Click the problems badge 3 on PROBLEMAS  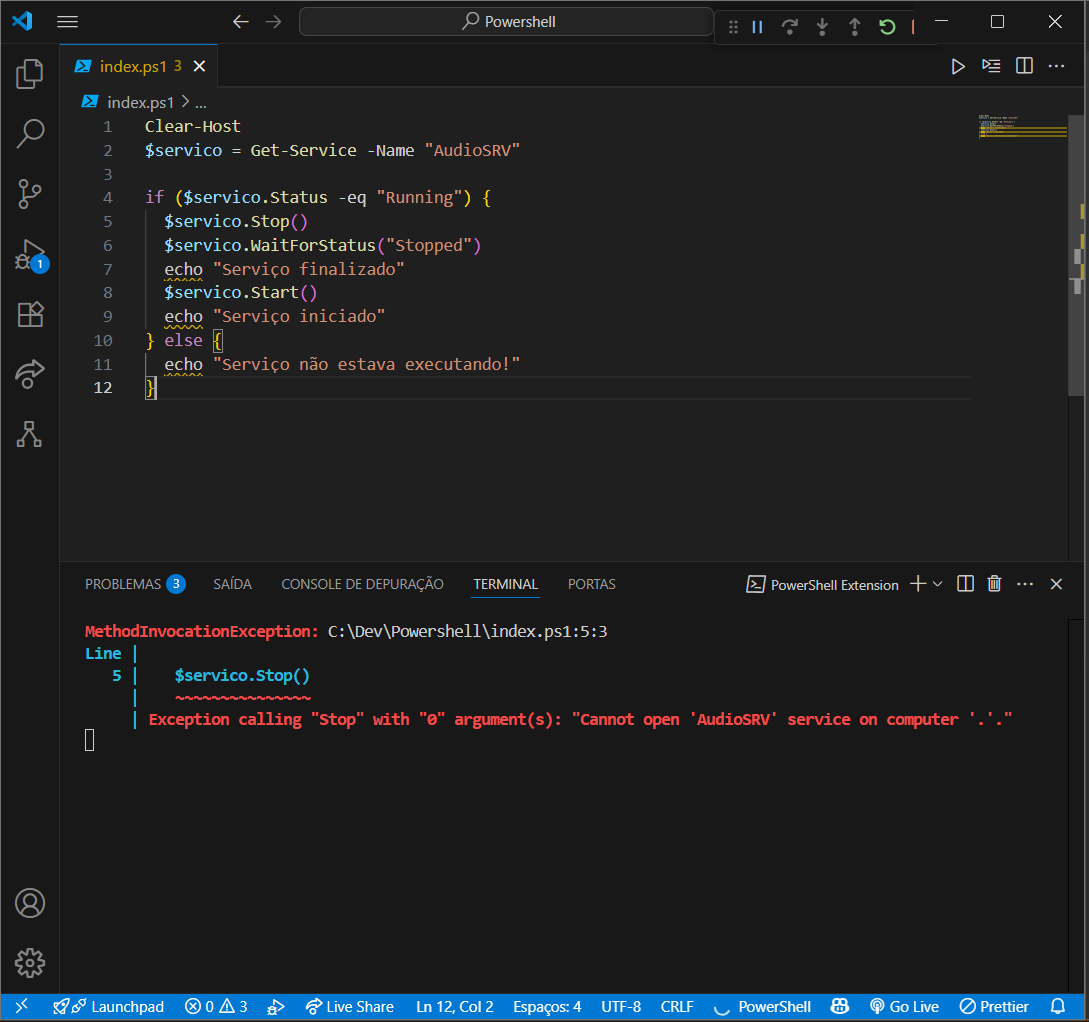click(176, 584)
